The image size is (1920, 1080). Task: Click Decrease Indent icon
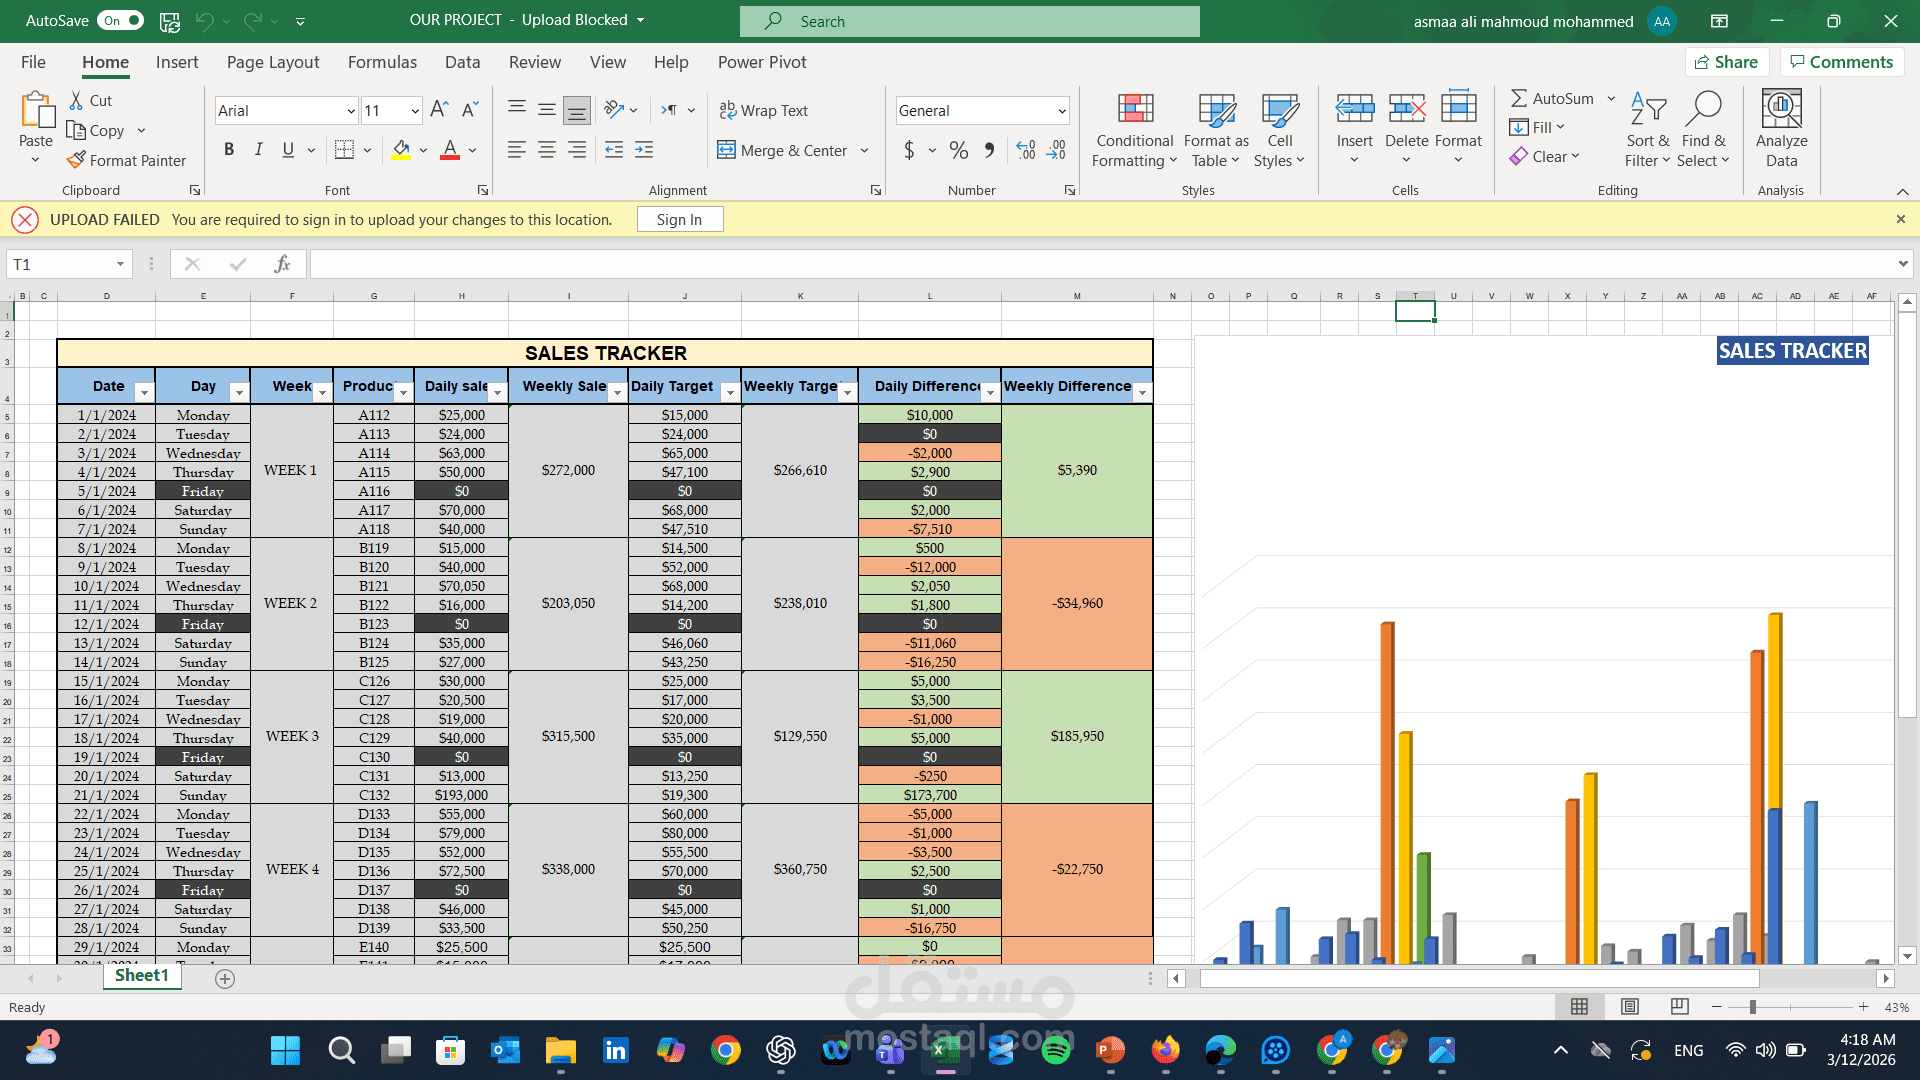(x=614, y=150)
